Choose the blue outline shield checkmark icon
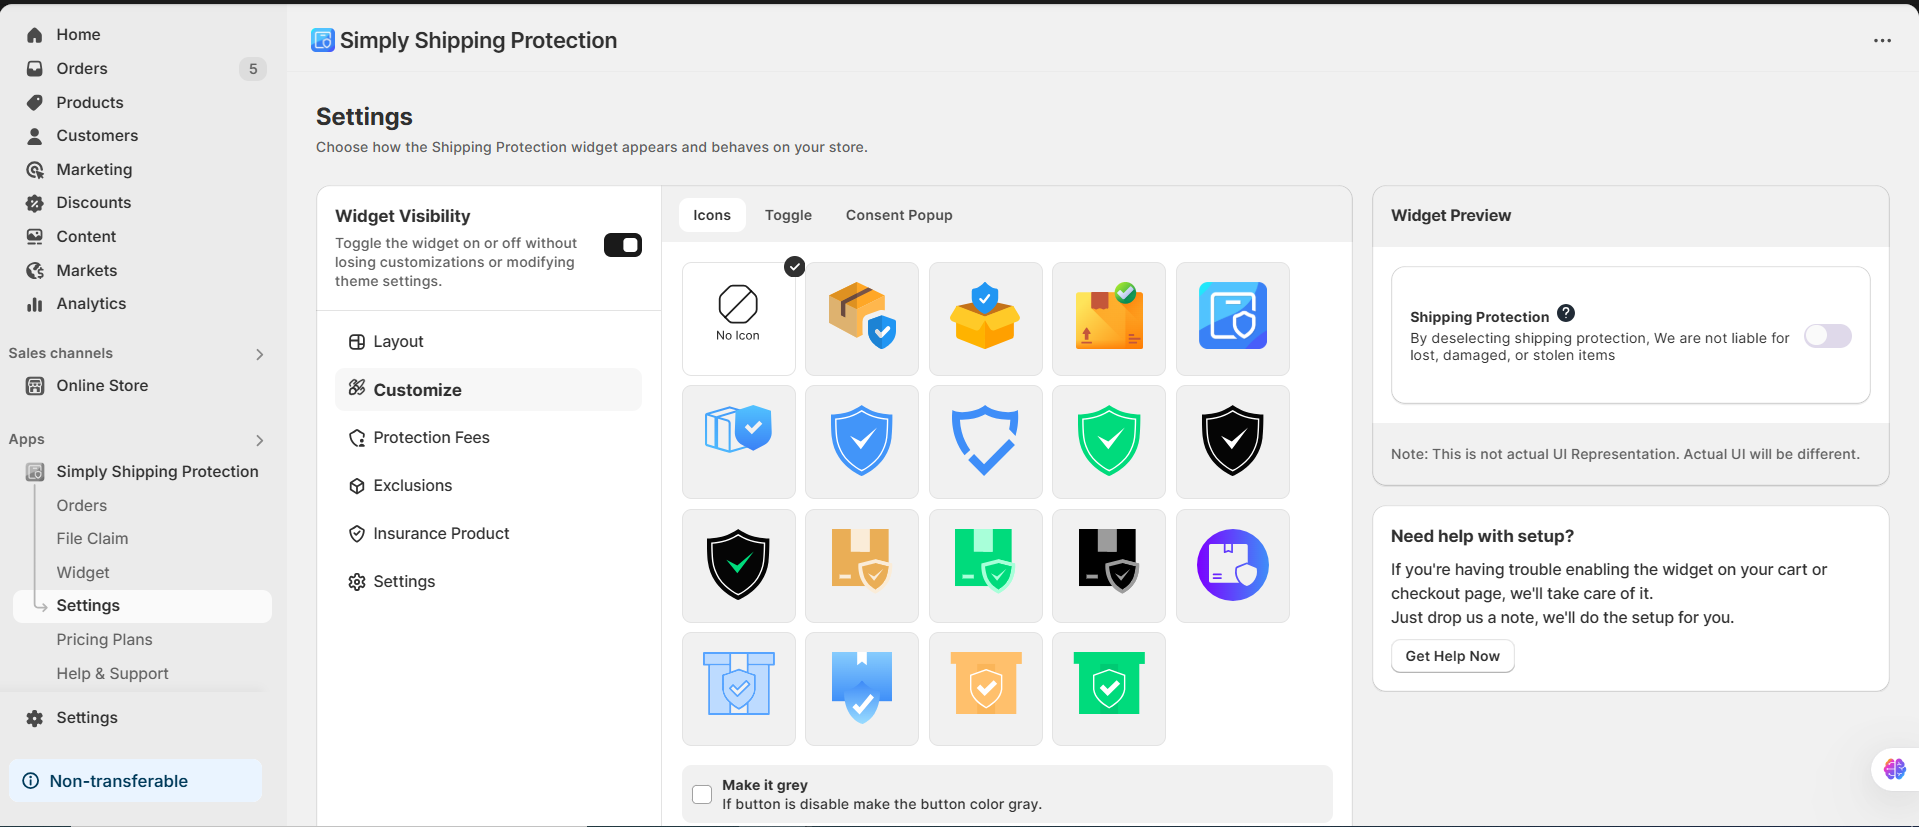This screenshot has height=827, width=1919. pyautogui.click(x=985, y=442)
